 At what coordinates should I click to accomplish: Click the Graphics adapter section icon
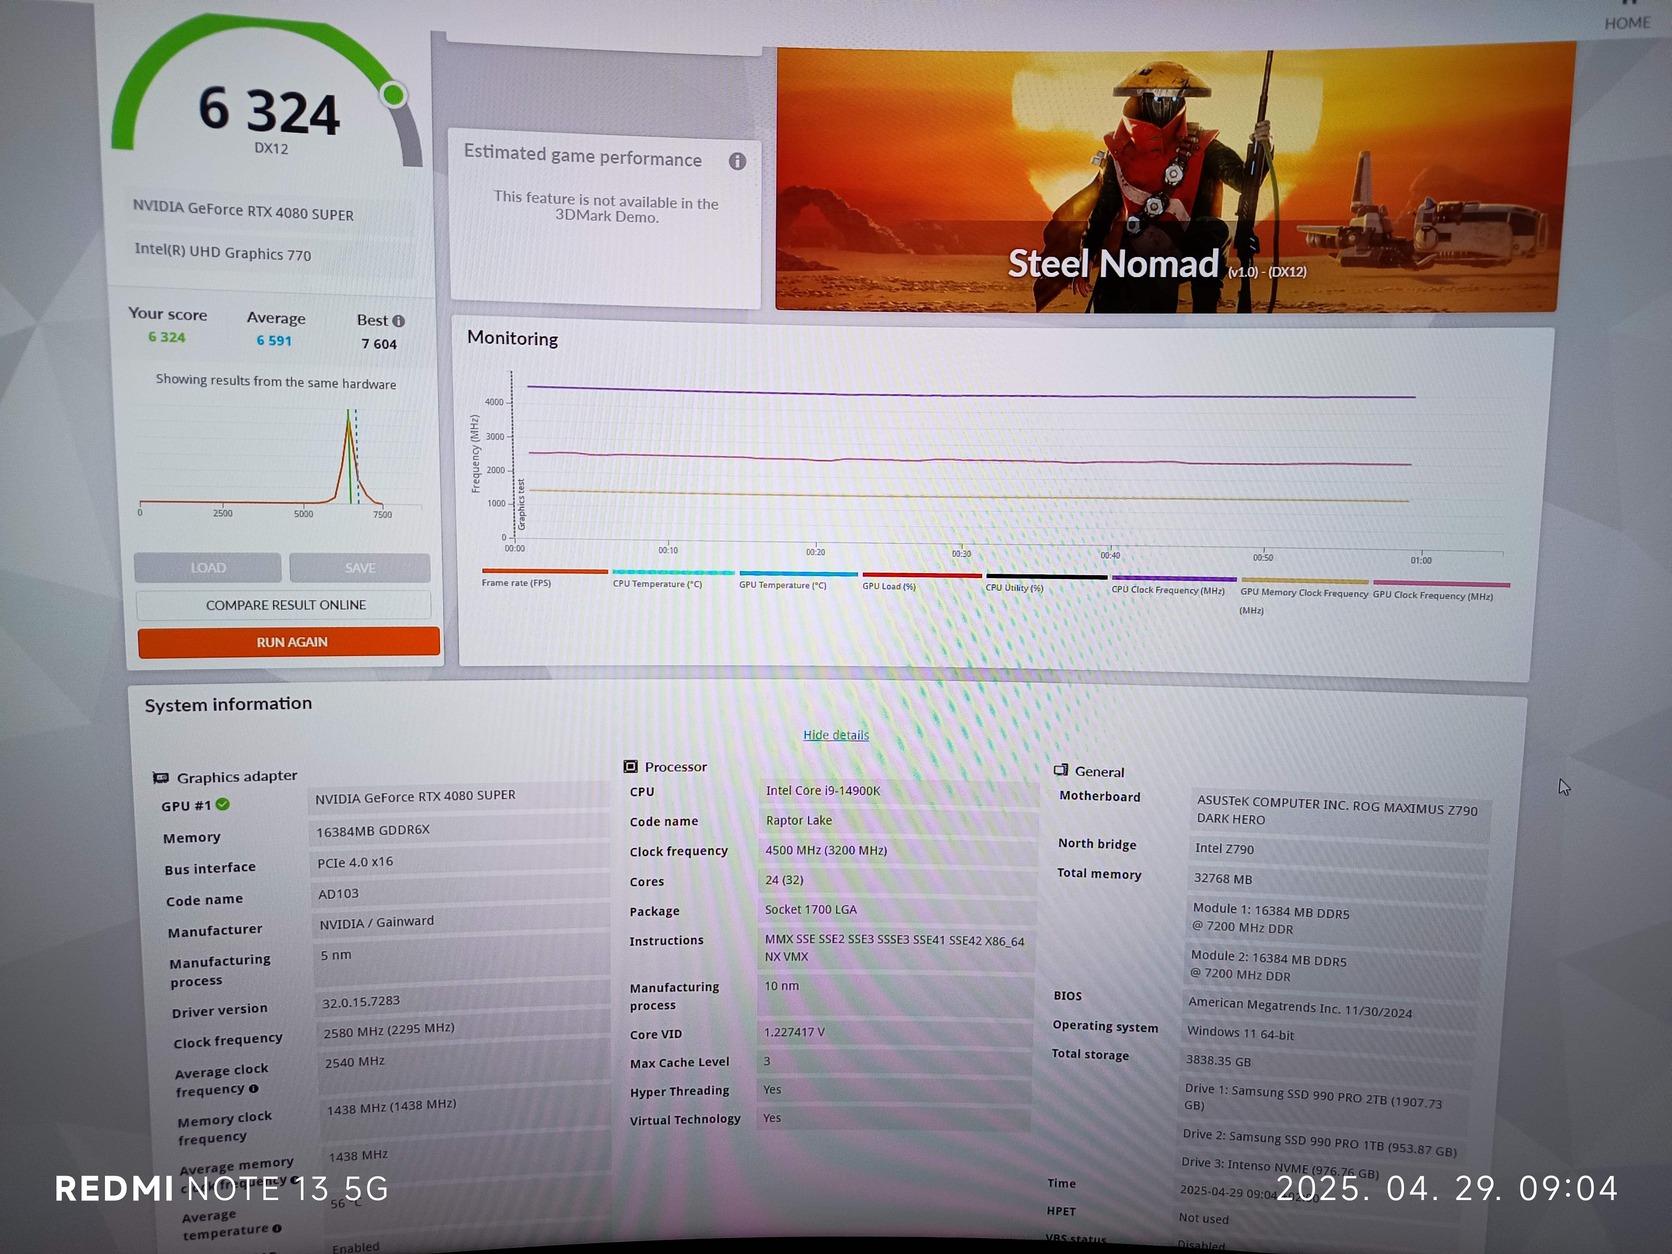click(160, 777)
